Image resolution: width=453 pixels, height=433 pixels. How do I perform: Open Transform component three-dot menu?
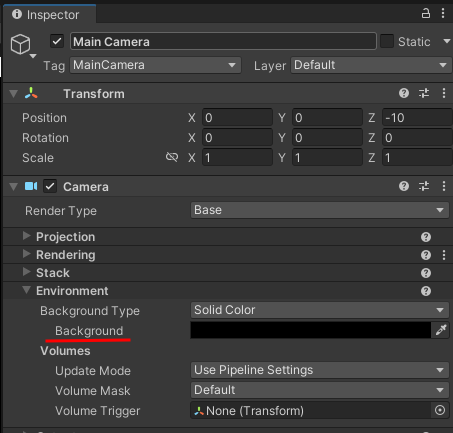(x=444, y=93)
